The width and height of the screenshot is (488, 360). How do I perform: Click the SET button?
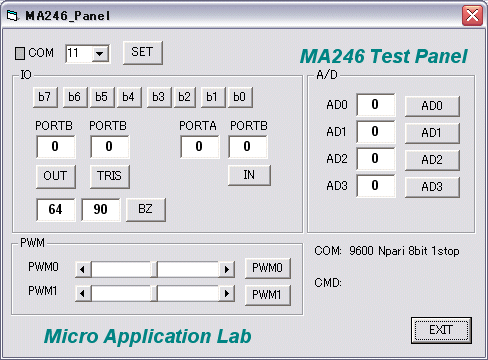tap(142, 52)
